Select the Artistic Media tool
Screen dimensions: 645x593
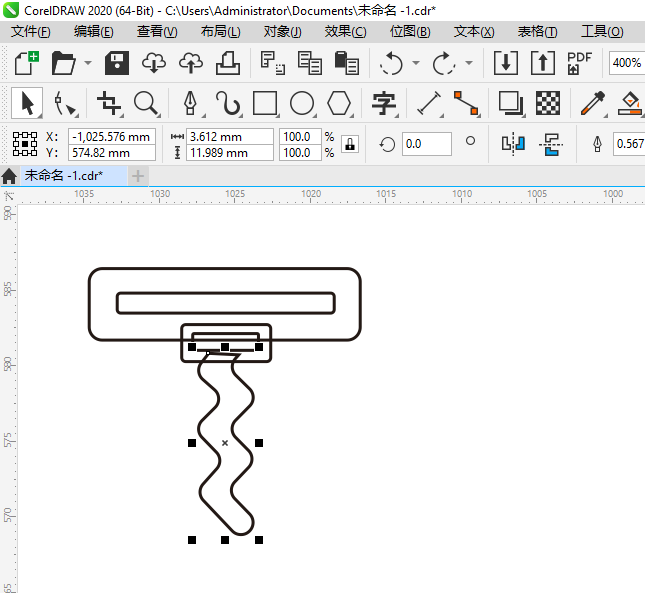[228, 103]
